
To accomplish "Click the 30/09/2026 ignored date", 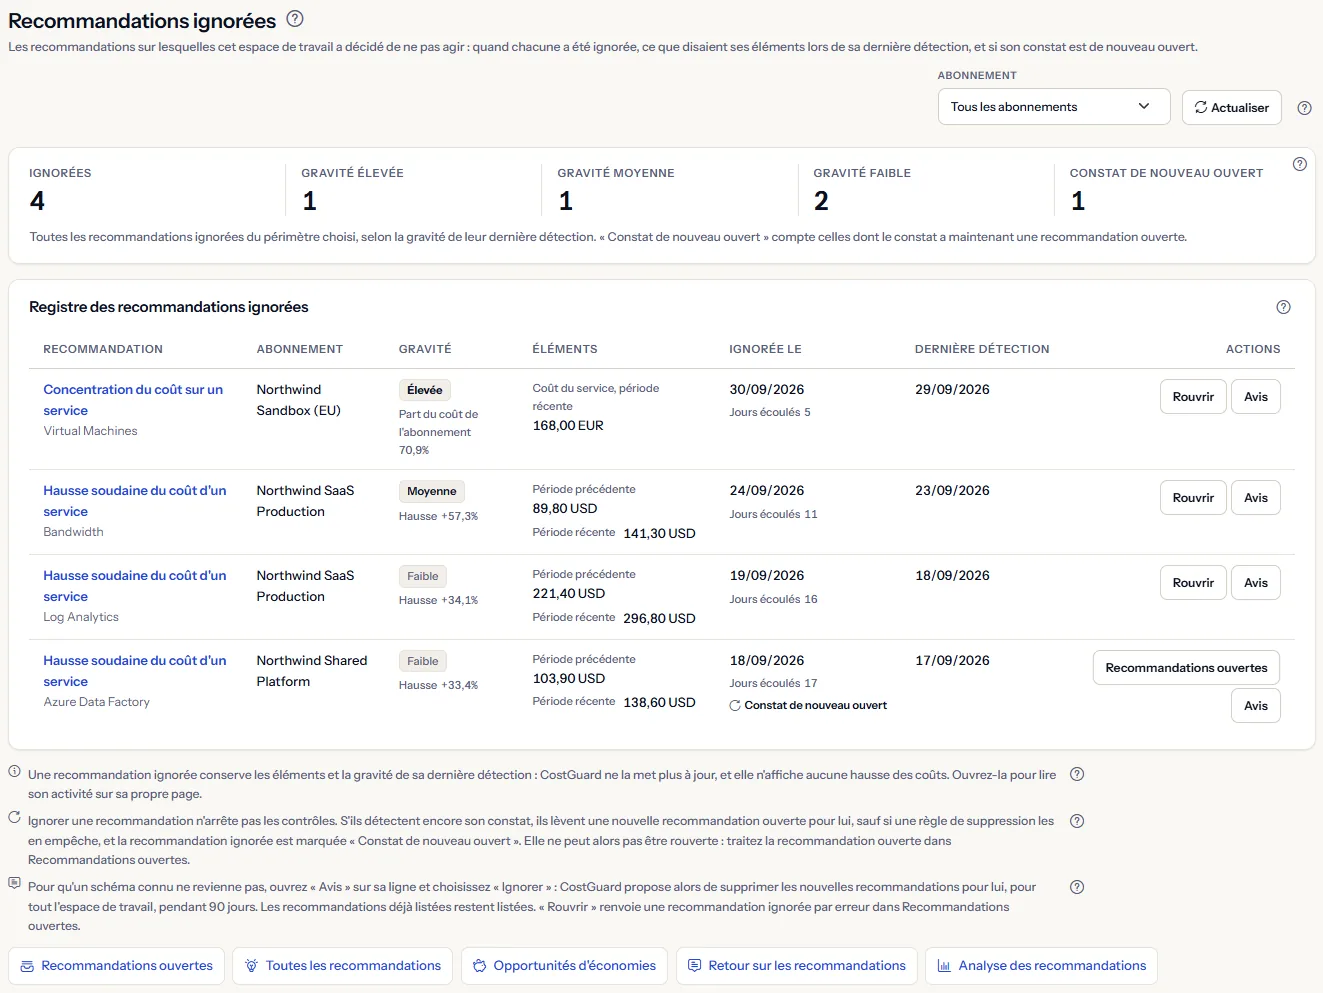I will pyautogui.click(x=767, y=390).
